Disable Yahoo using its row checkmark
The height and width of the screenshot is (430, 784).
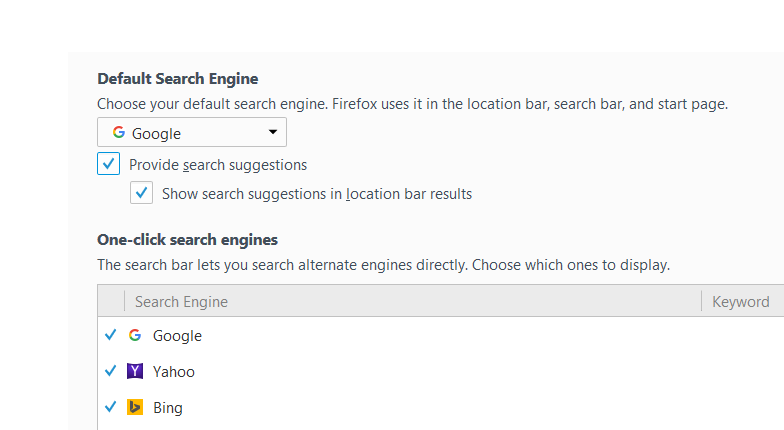tap(111, 372)
